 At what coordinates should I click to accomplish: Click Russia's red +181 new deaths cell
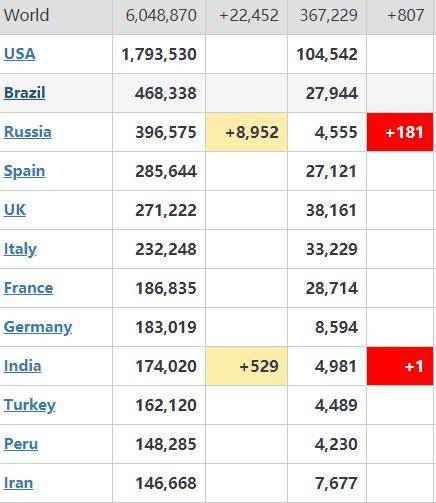coord(400,132)
